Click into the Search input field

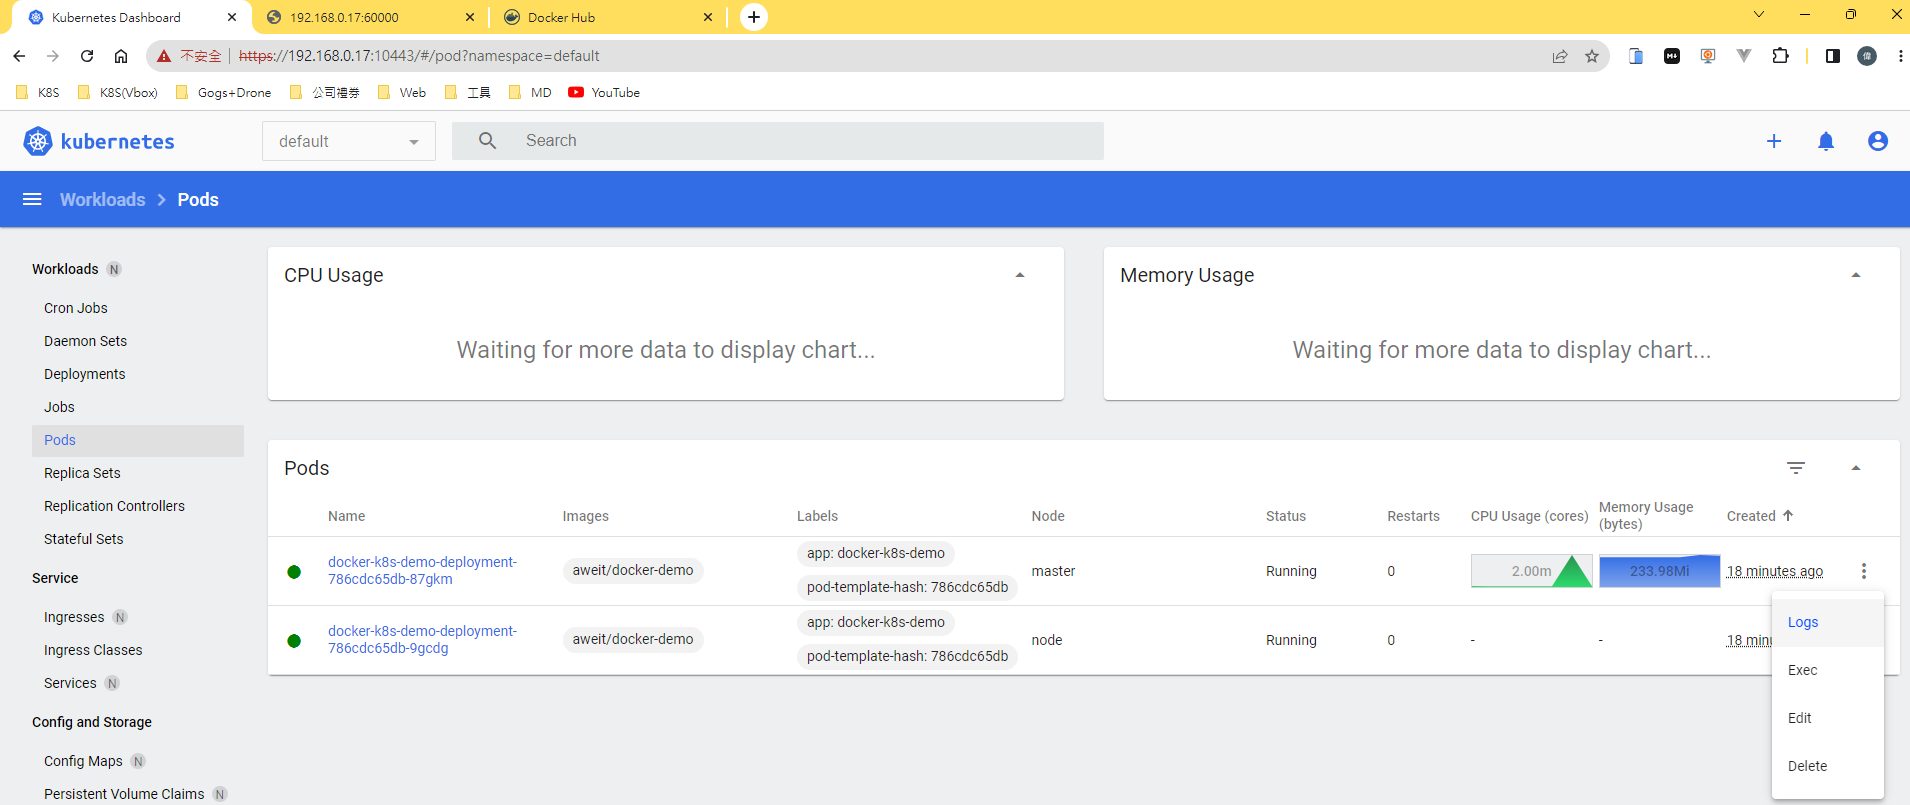(x=778, y=141)
